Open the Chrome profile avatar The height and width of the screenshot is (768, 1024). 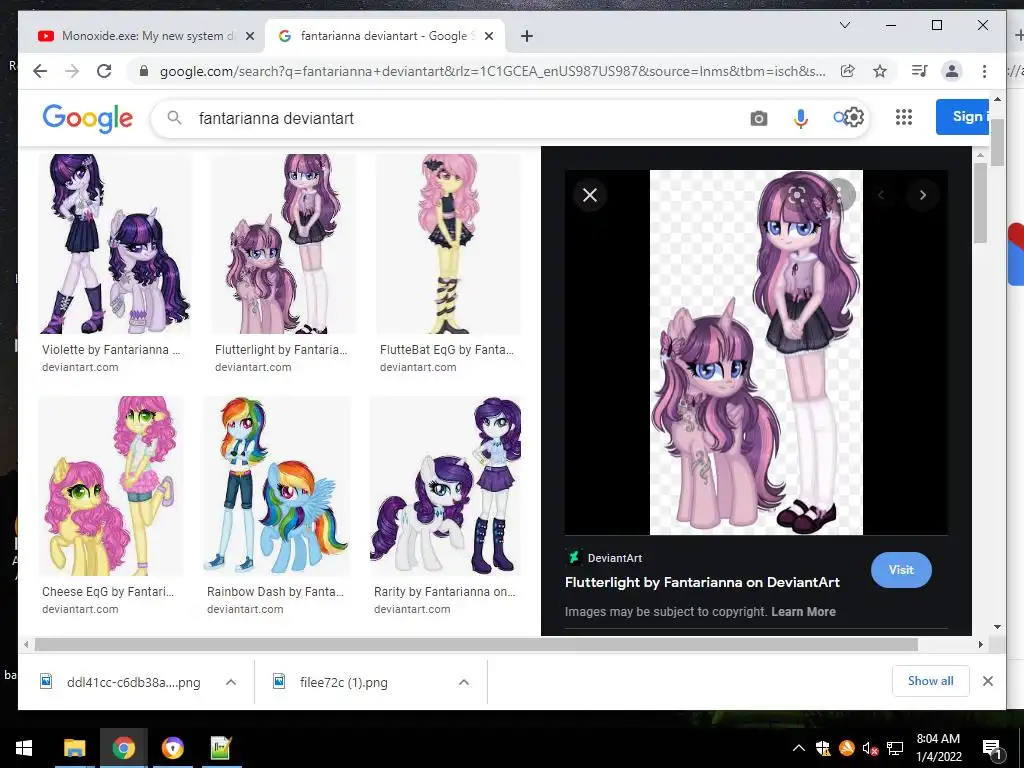coord(952,71)
